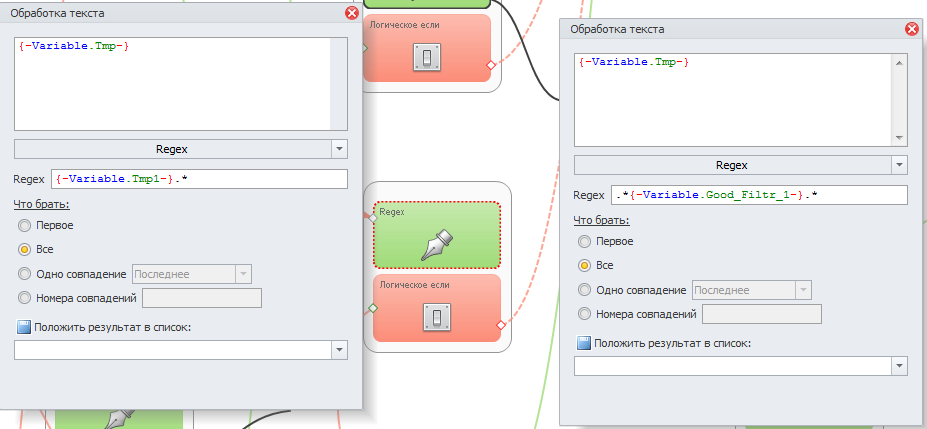Click the red output connector of upper Логическое если
The width and height of the screenshot is (927, 429).
coord(490,64)
